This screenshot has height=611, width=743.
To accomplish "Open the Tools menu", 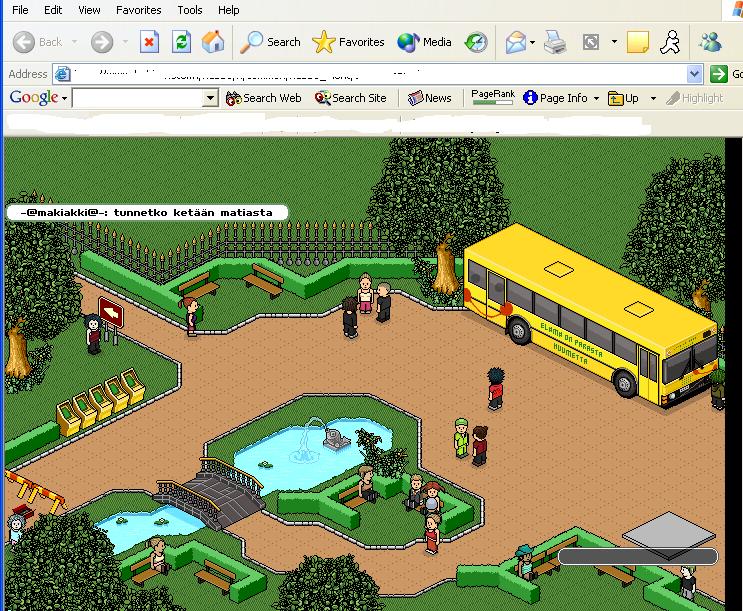I will pos(190,10).
